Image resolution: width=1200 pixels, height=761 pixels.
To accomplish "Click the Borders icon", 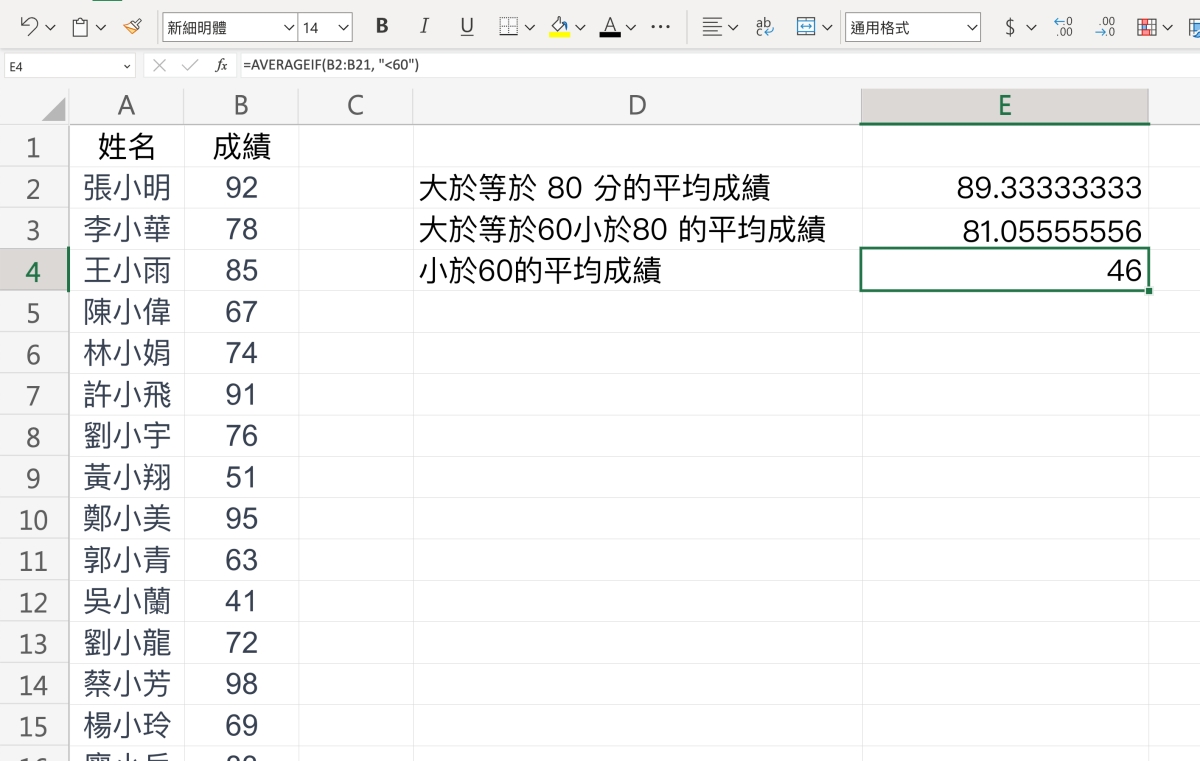I will pyautogui.click(x=509, y=27).
